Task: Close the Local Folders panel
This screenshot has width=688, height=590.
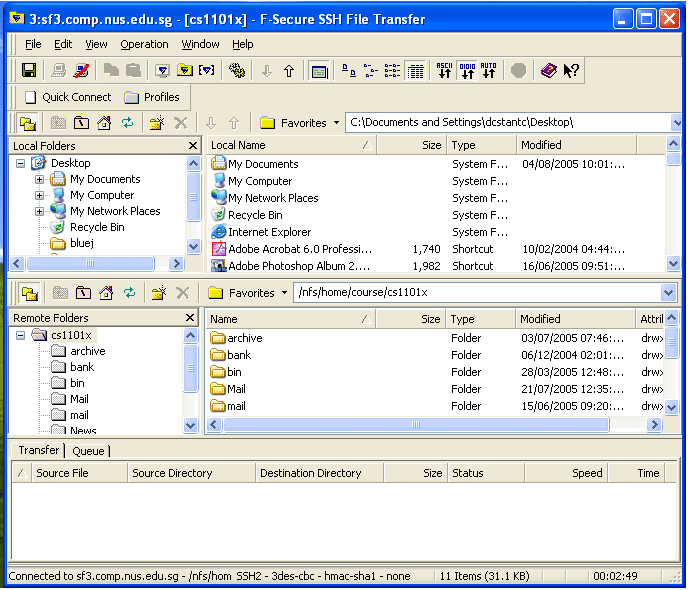Action: (193, 146)
